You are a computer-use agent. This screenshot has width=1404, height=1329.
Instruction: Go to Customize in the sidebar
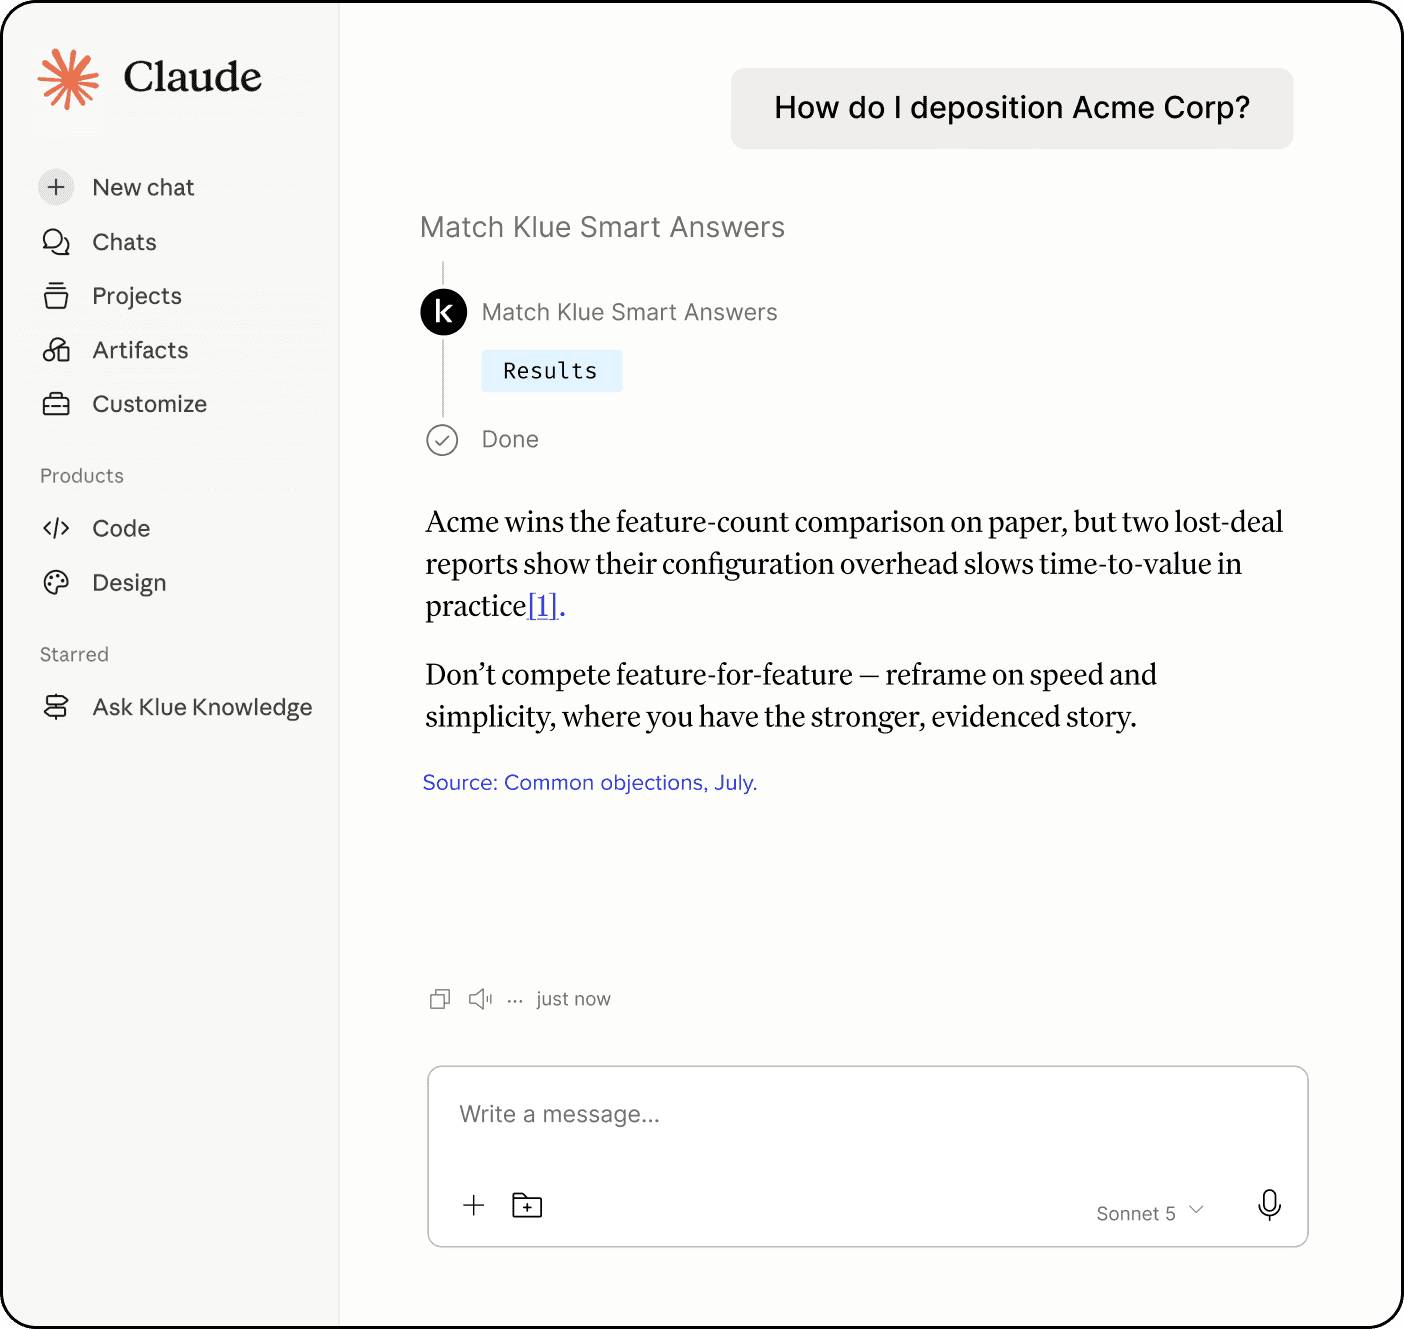[x=150, y=404]
